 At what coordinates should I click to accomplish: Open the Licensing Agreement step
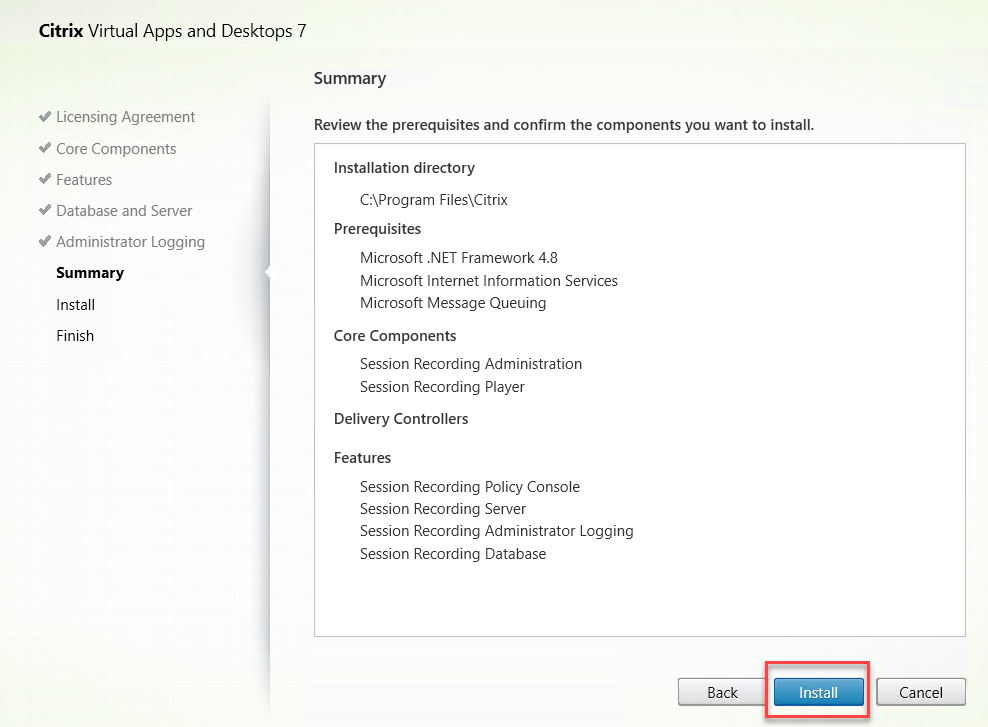pyautogui.click(x=126, y=117)
